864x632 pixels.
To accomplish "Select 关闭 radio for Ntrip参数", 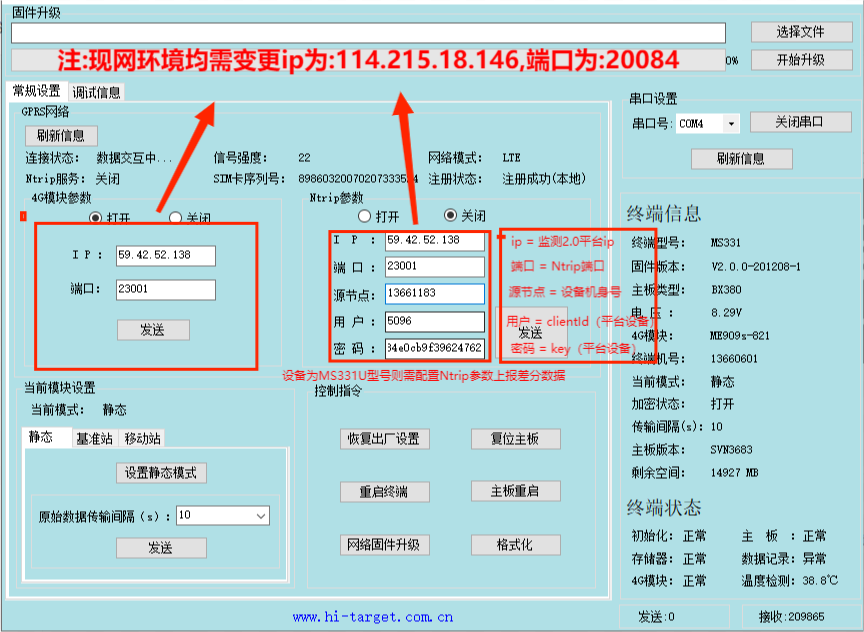I will point(450,215).
